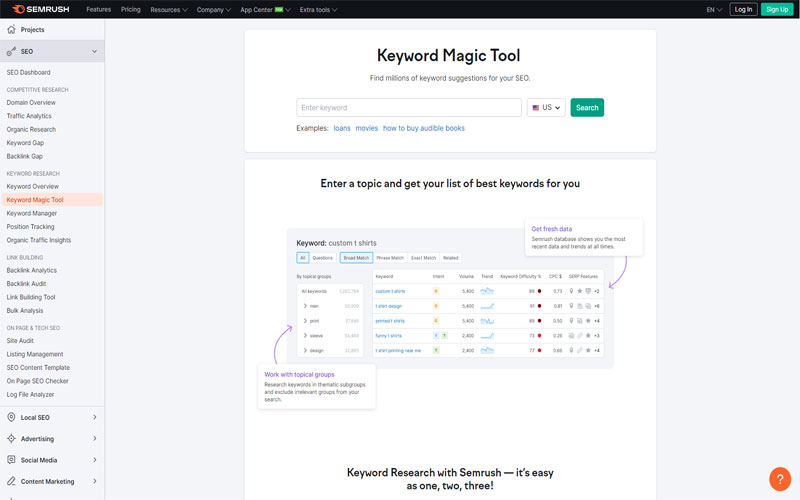Screen dimensions: 800x500
Task: Click the Content Marketing pencil icon
Action: (11, 481)
